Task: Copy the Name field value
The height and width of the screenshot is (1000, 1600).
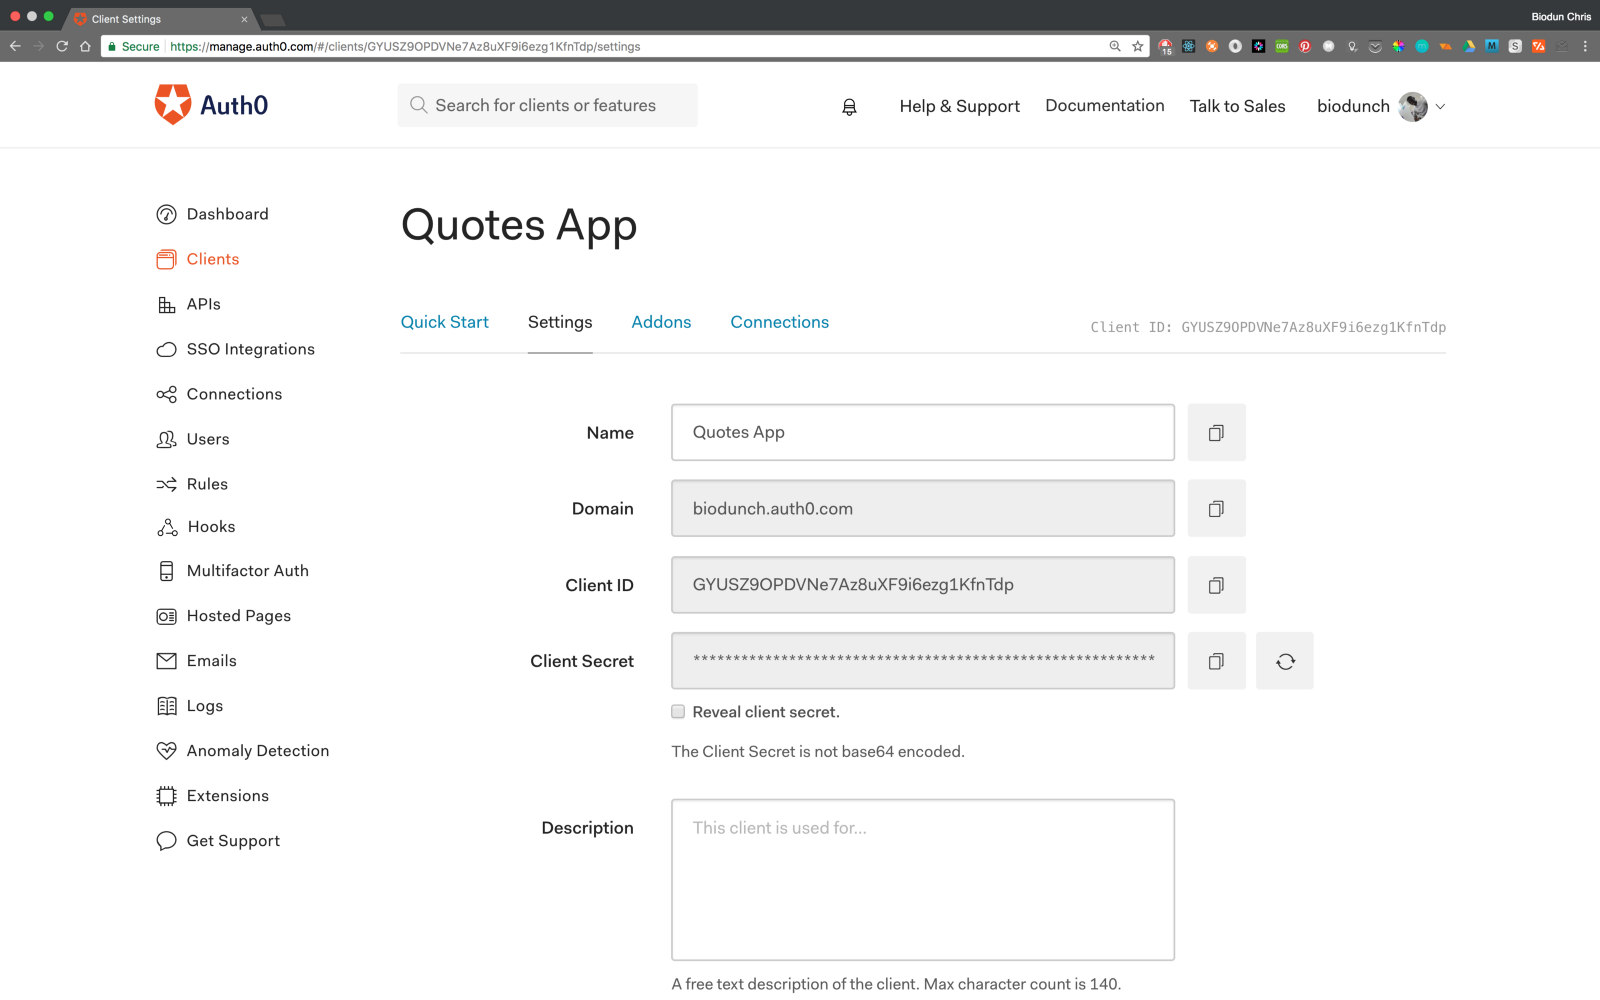Action: click(1216, 433)
